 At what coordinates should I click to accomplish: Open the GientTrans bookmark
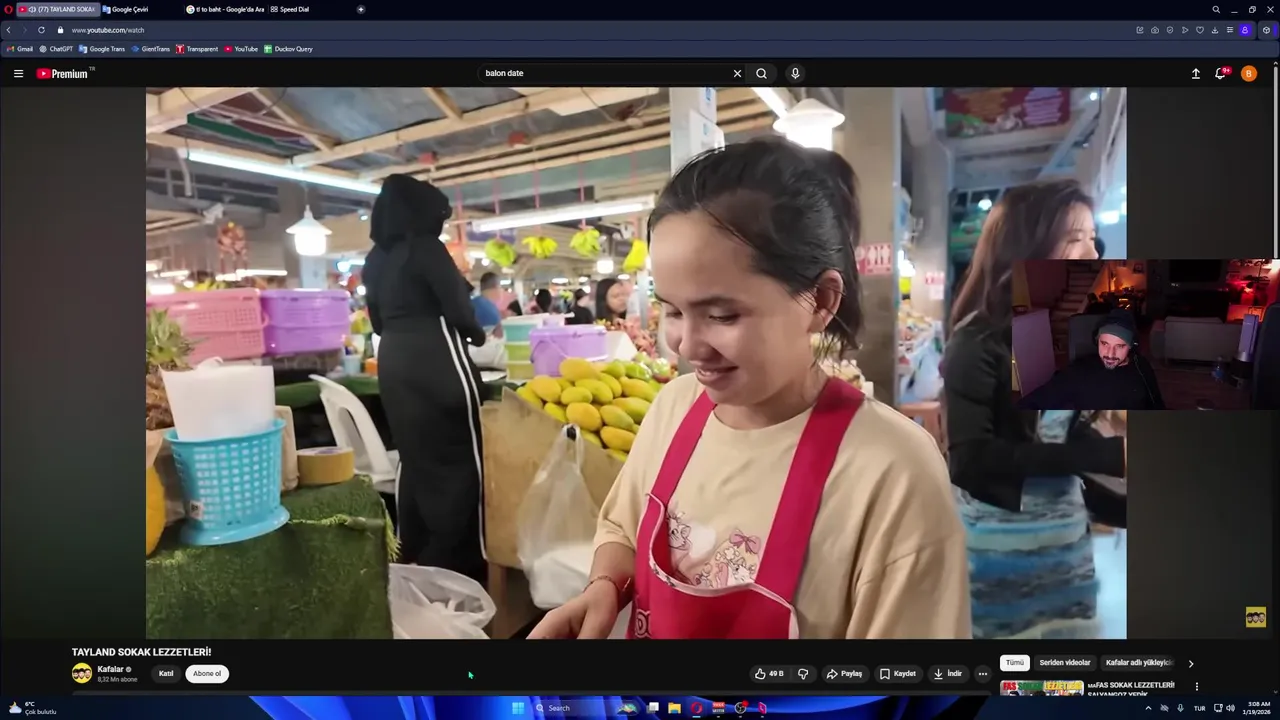coord(151,49)
